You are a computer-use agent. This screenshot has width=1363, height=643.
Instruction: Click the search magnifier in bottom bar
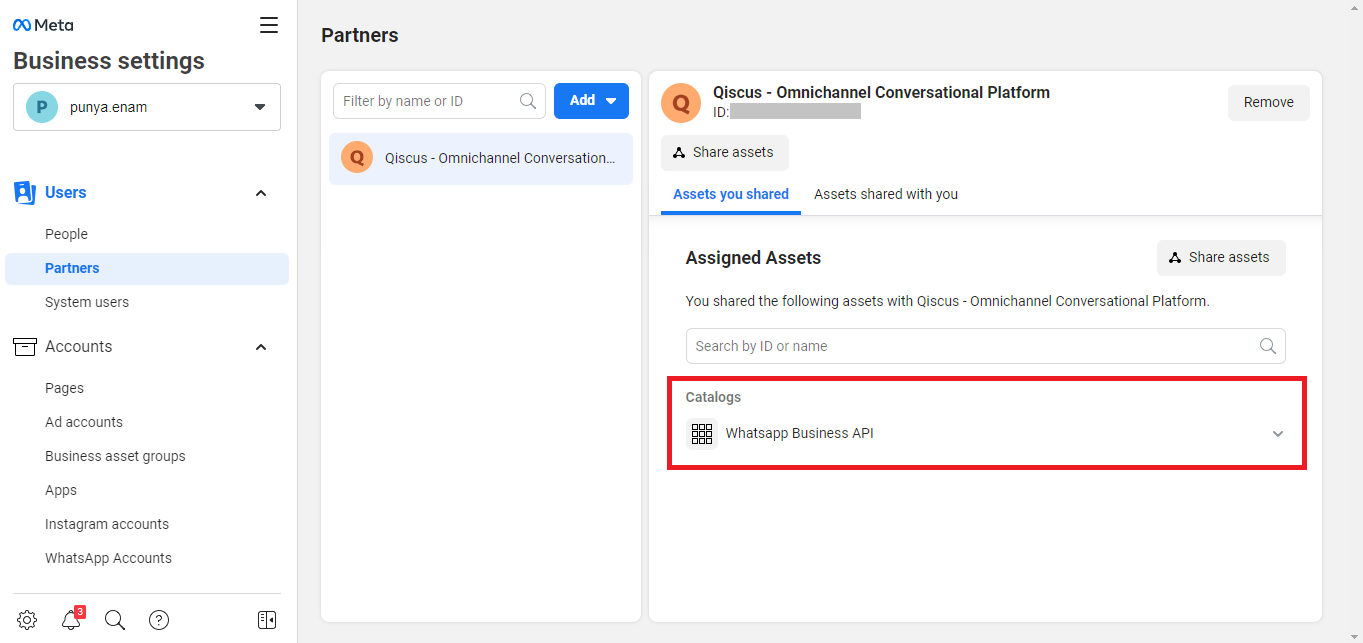point(115,620)
